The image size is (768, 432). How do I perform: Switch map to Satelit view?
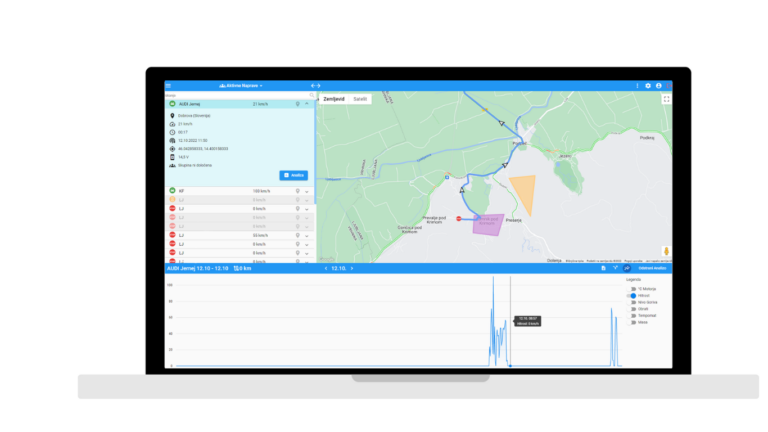click(x=361, y=99)
